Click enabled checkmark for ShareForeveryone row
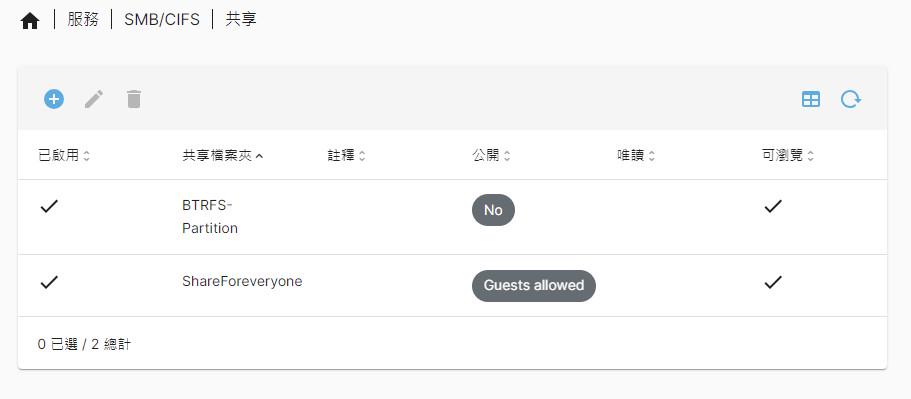The image size is (911, 399). [49, 282]
